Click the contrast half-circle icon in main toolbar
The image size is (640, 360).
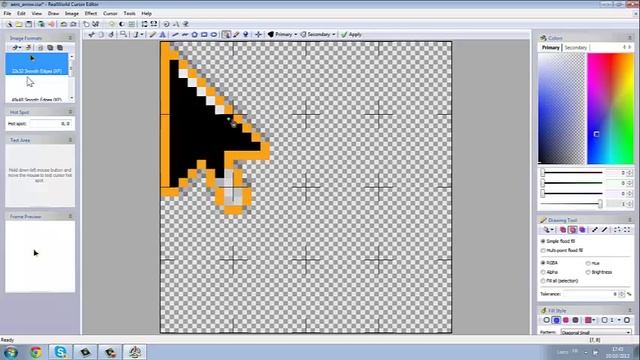coord(122,24)
